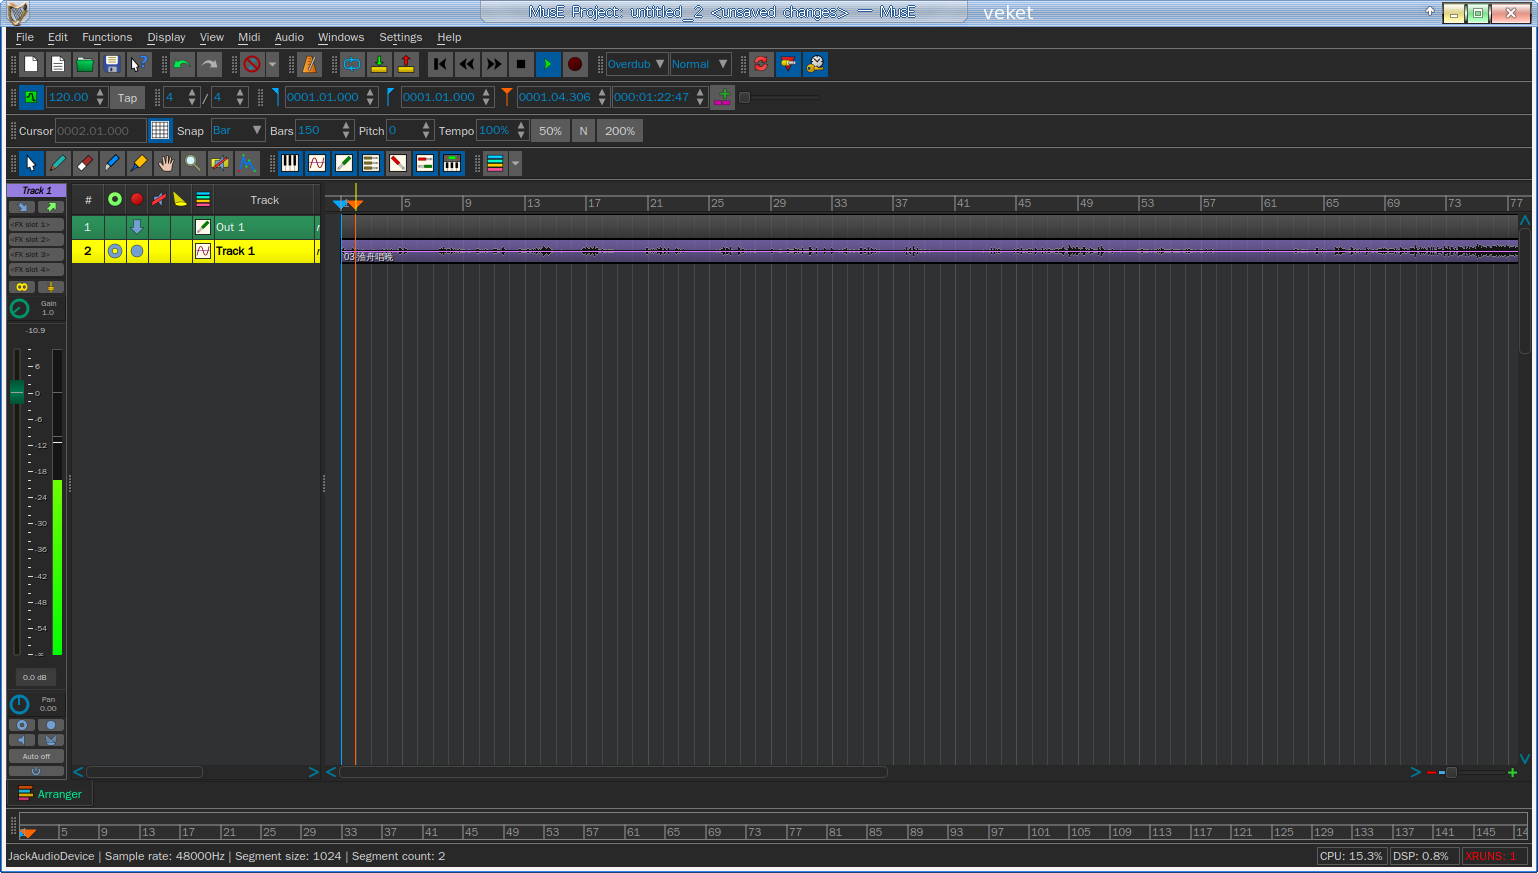Select the pointer tool

pos(31,163)
